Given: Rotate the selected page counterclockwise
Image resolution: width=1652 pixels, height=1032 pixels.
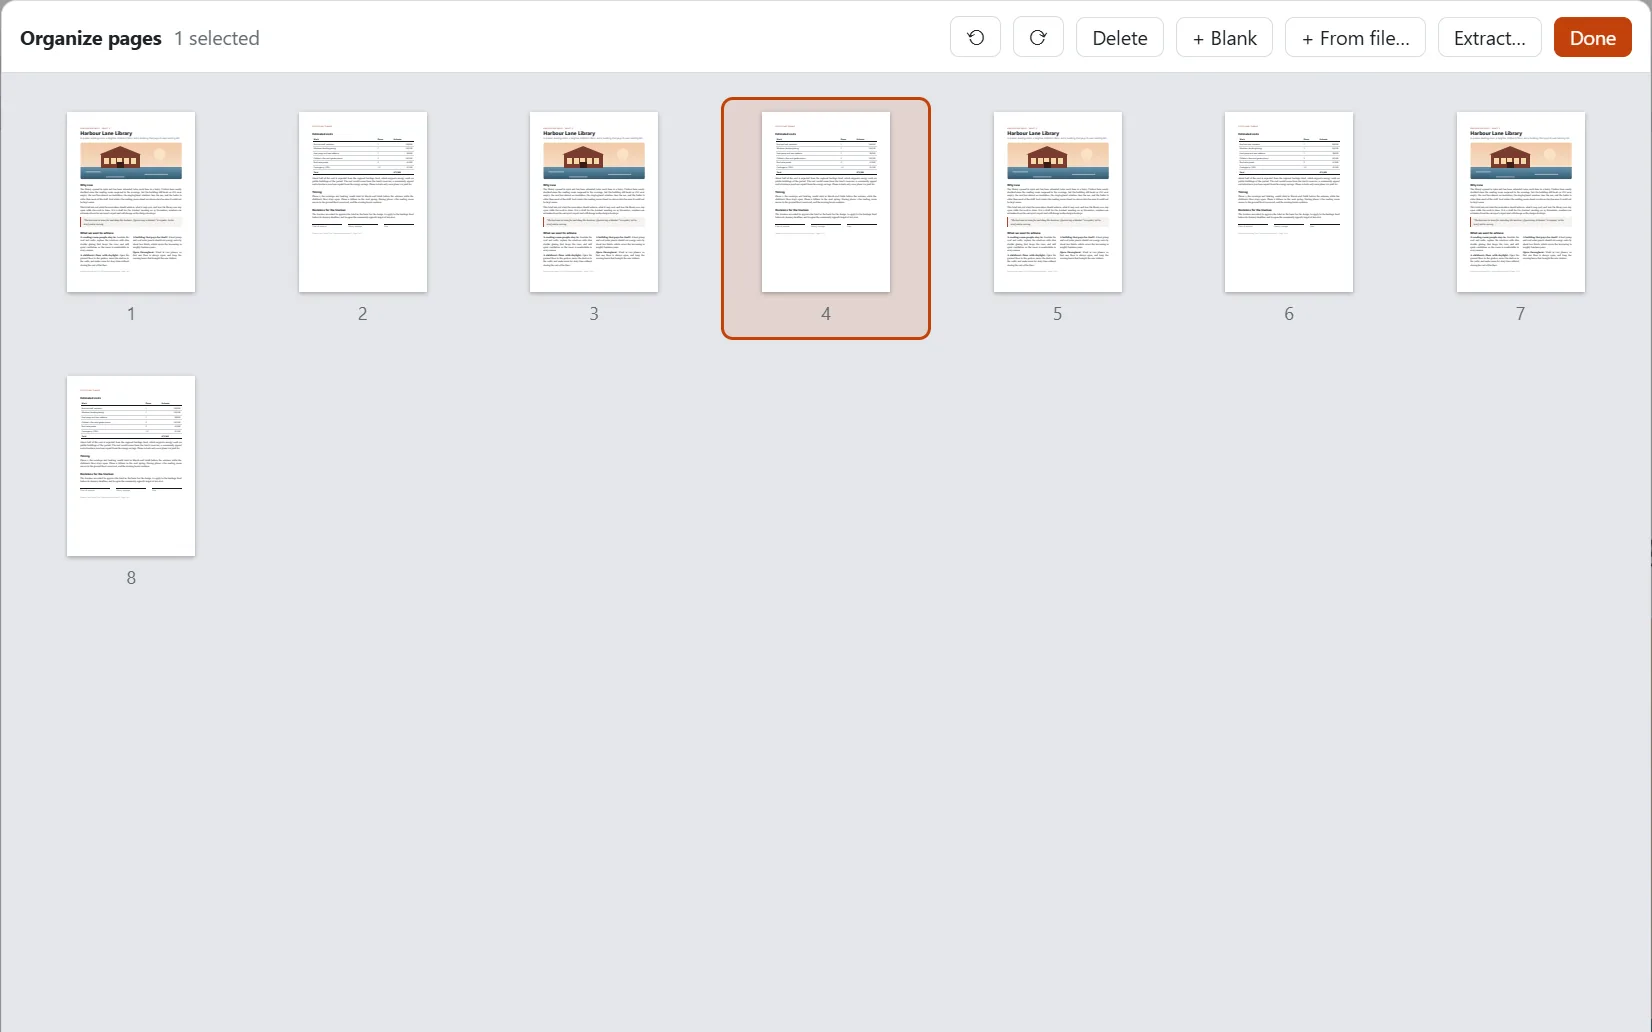Looking at the screenshot, I should [975, 38].
